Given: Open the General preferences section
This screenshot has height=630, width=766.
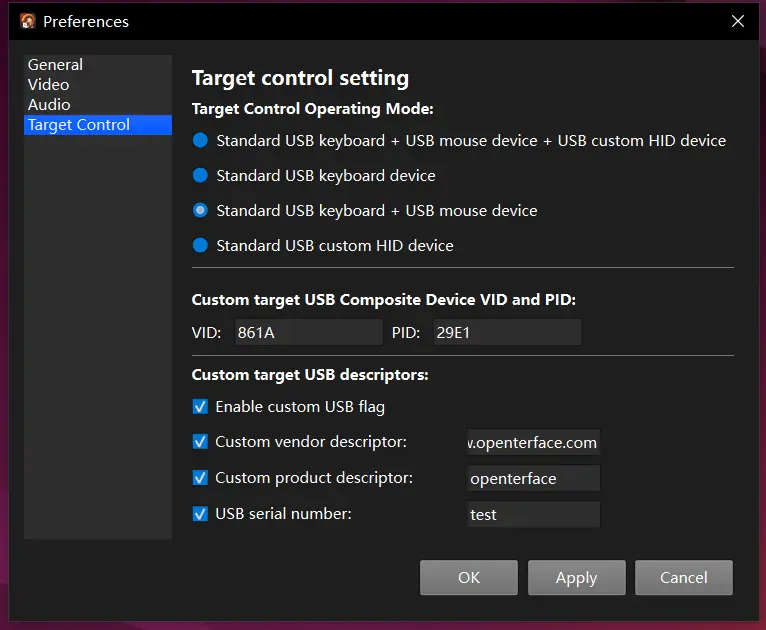Looking at the screenshot, I should click(55, 65).
